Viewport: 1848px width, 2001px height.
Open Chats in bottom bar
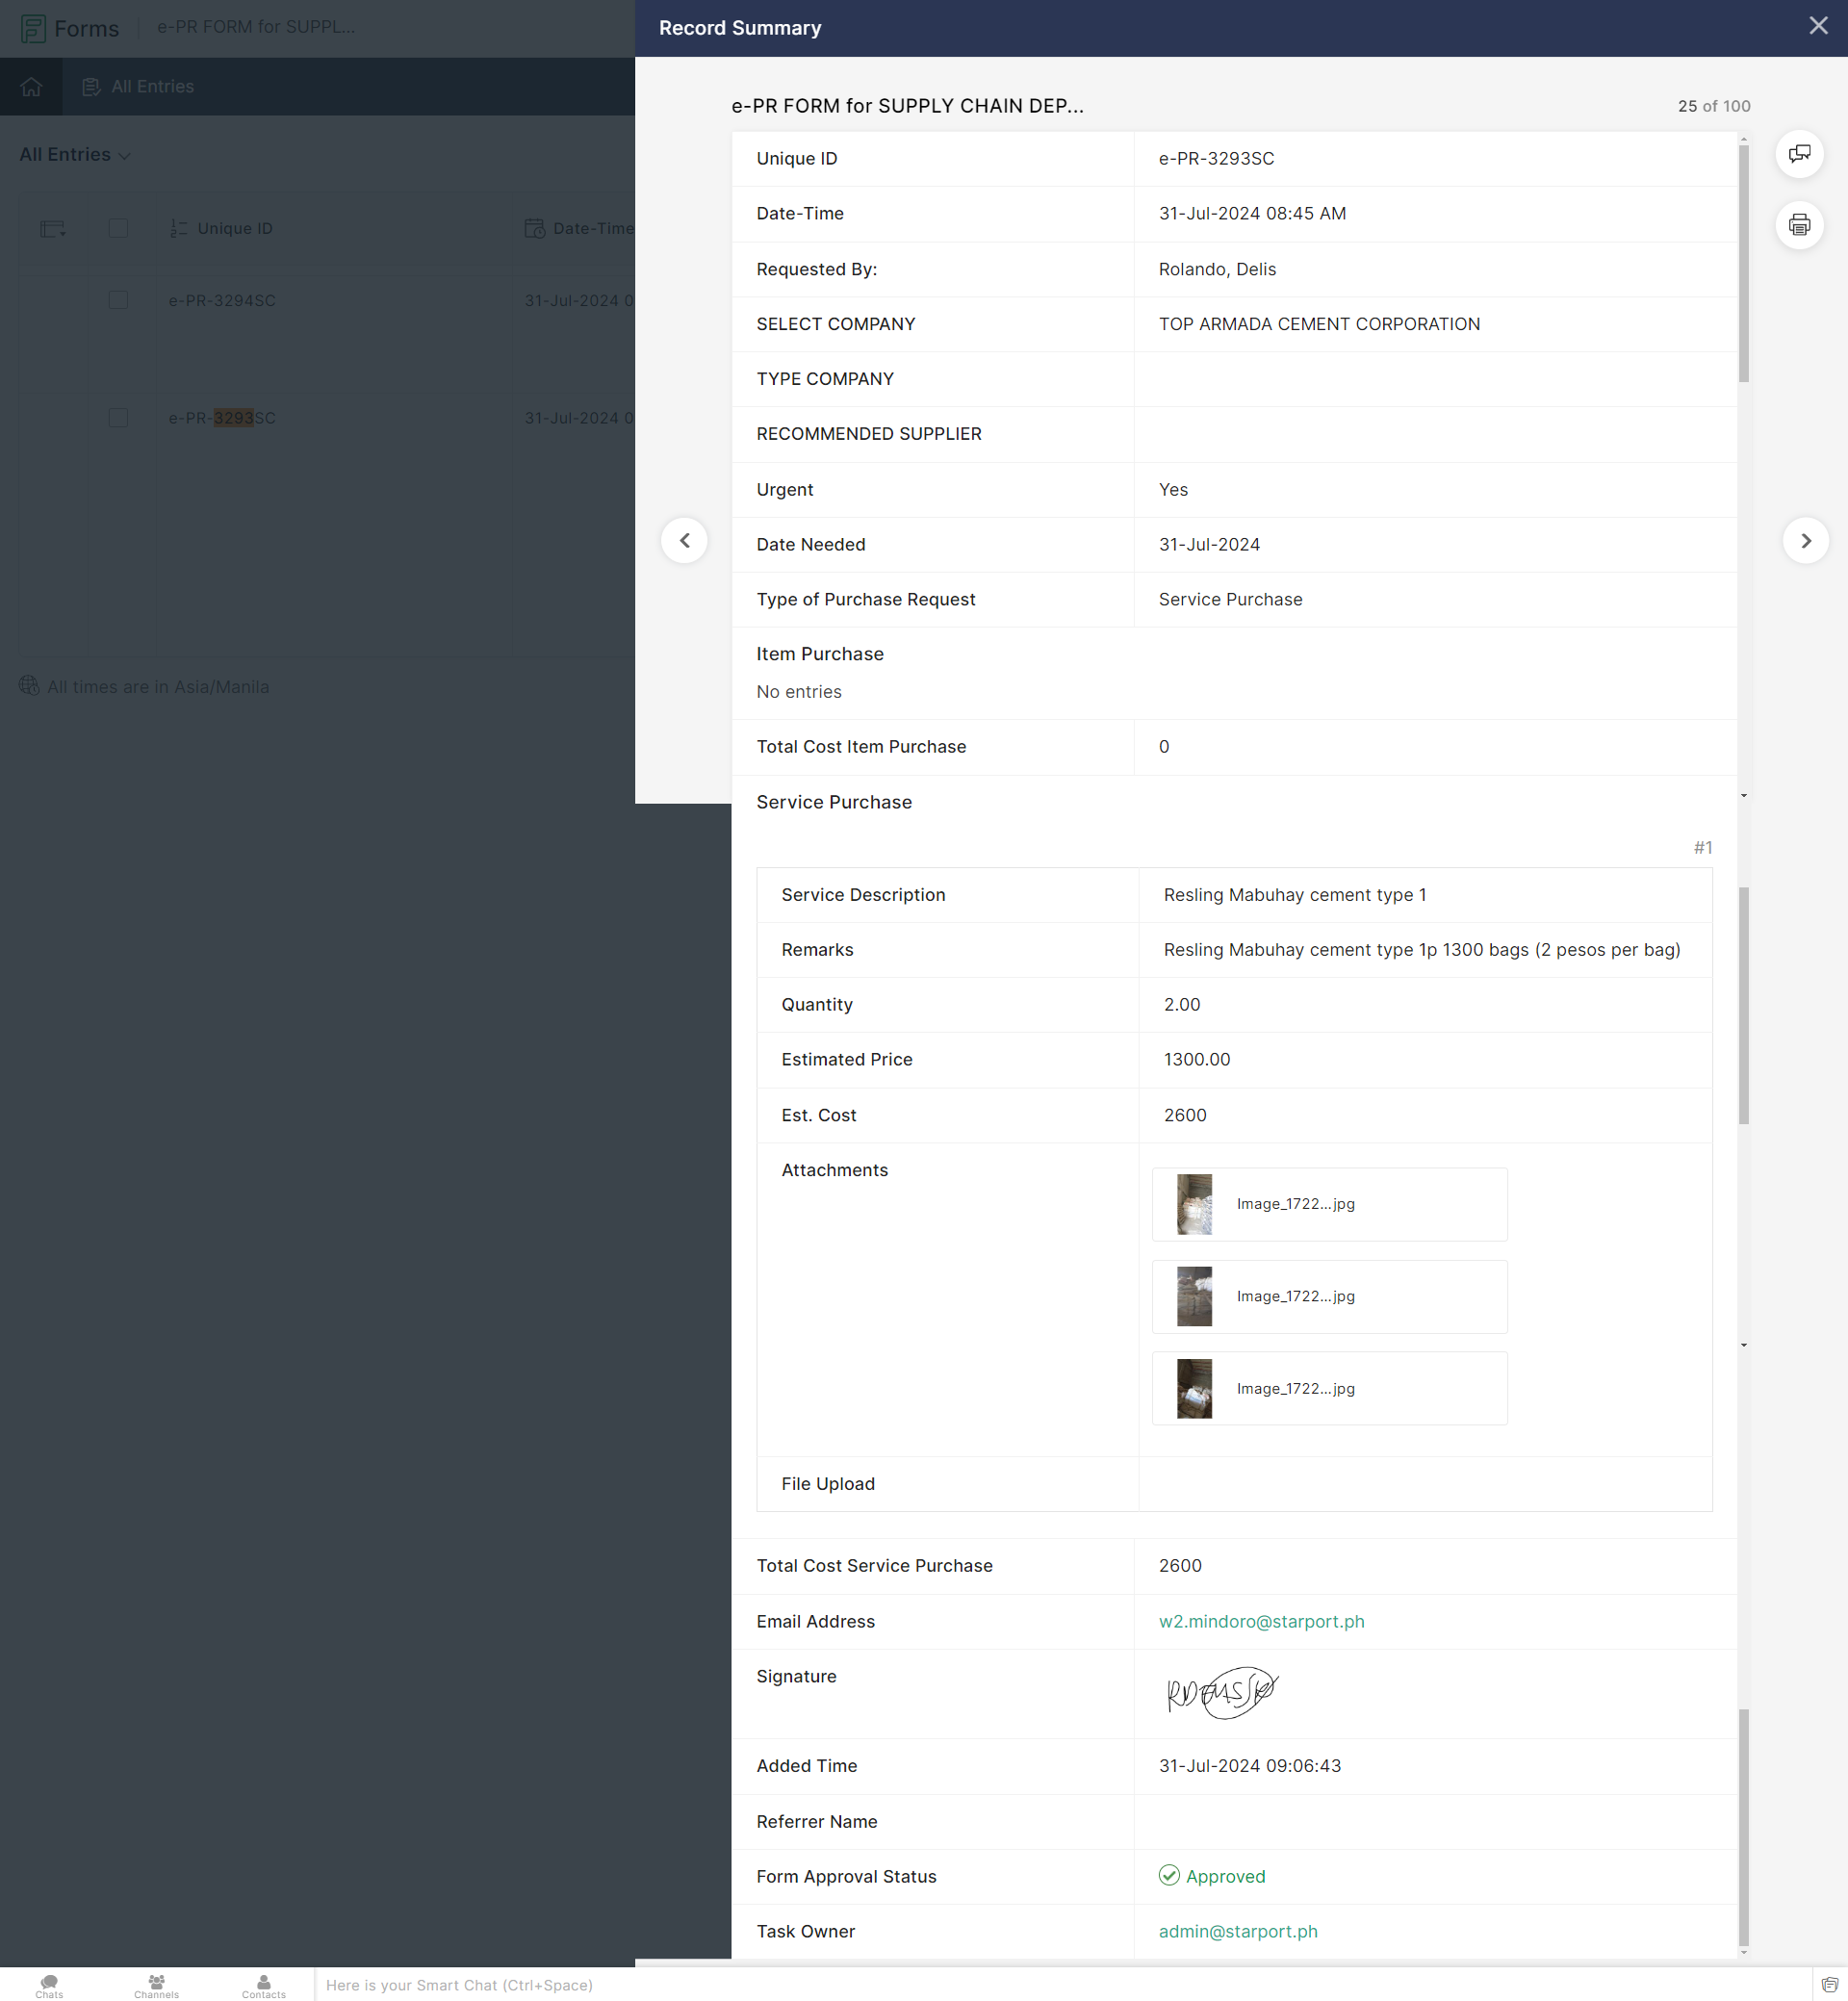click(49, 1985)
